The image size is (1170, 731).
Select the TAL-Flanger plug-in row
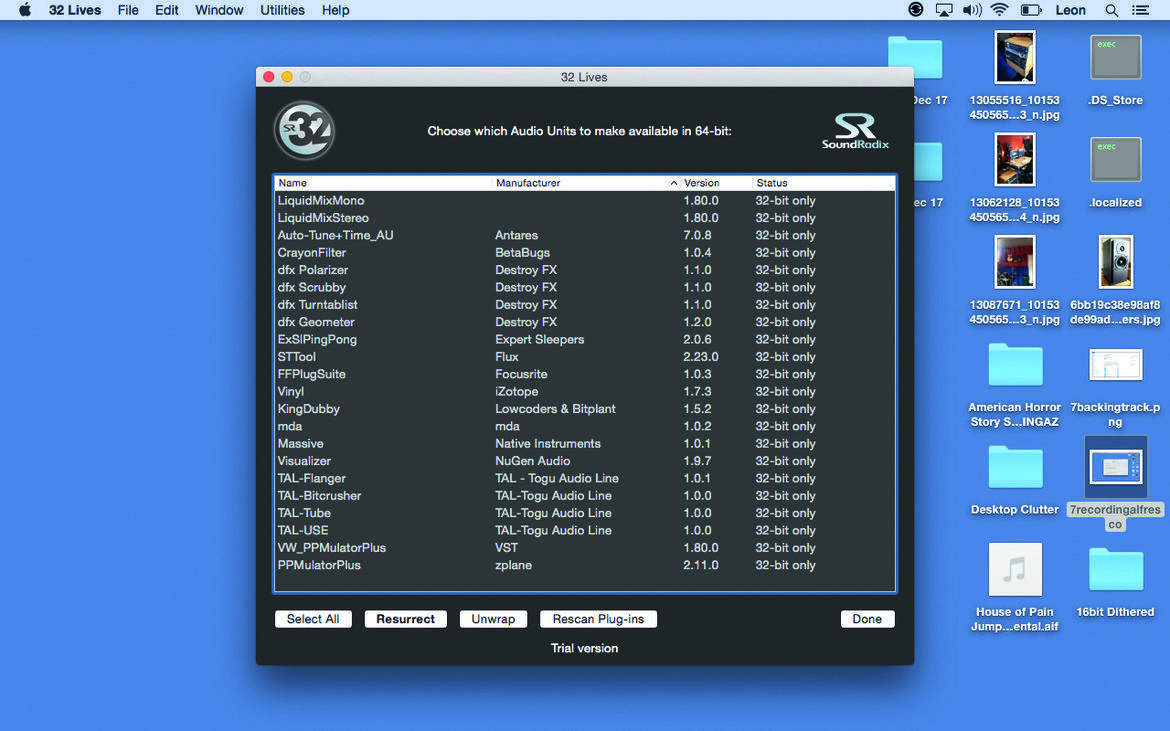pos(584,478)
